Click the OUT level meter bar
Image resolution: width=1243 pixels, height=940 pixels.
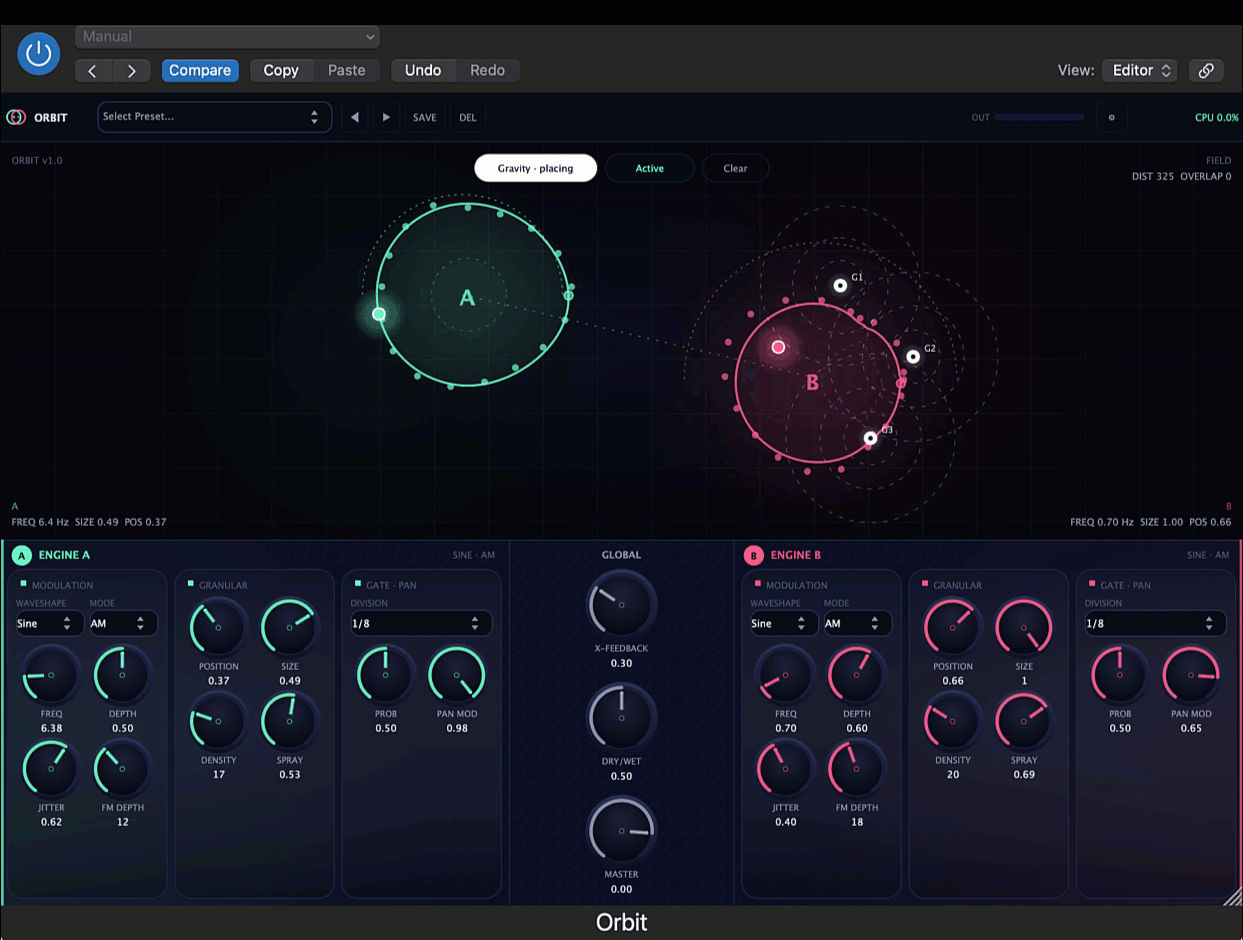pos(1040,117)
